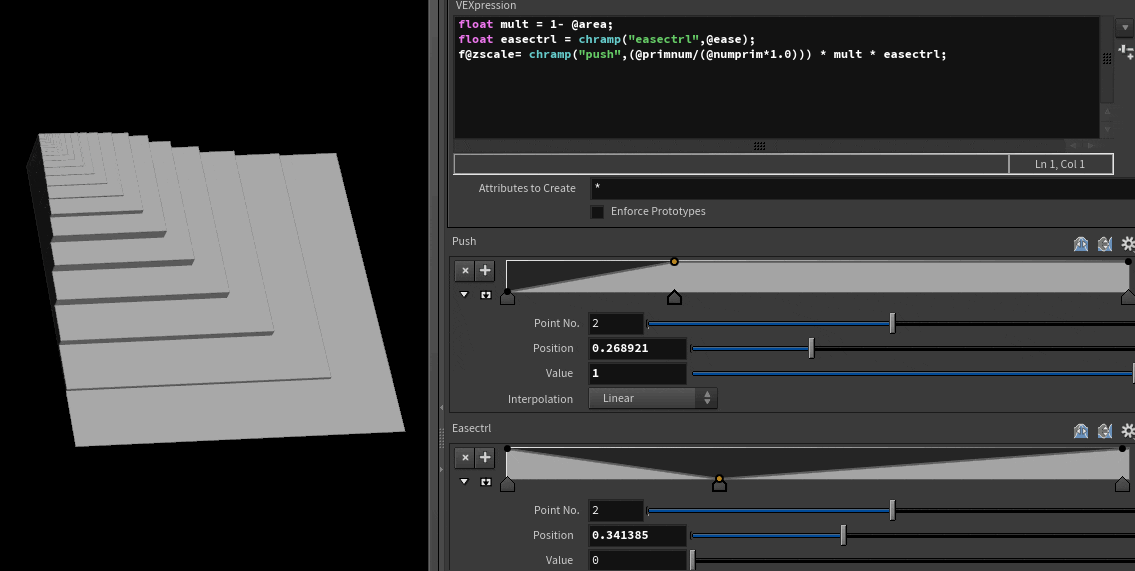Add a point to the Easectrl ramp

485,458
